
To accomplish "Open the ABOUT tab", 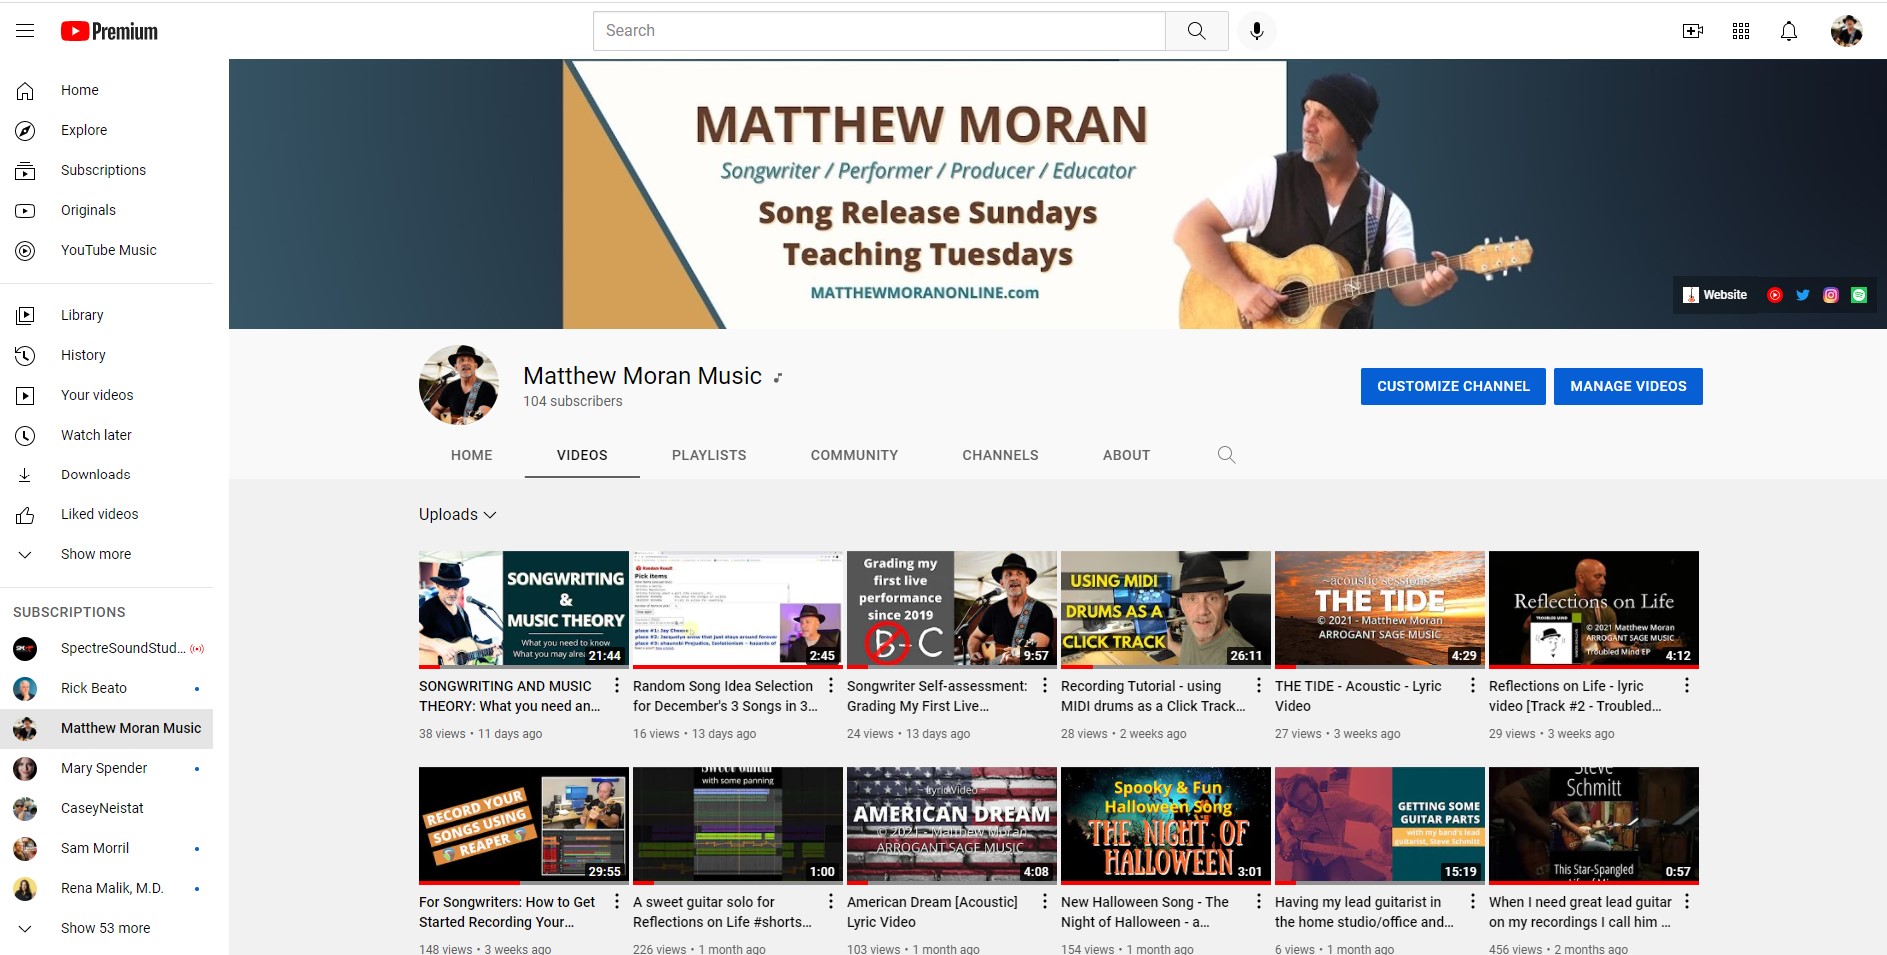I will (1126, 455).
